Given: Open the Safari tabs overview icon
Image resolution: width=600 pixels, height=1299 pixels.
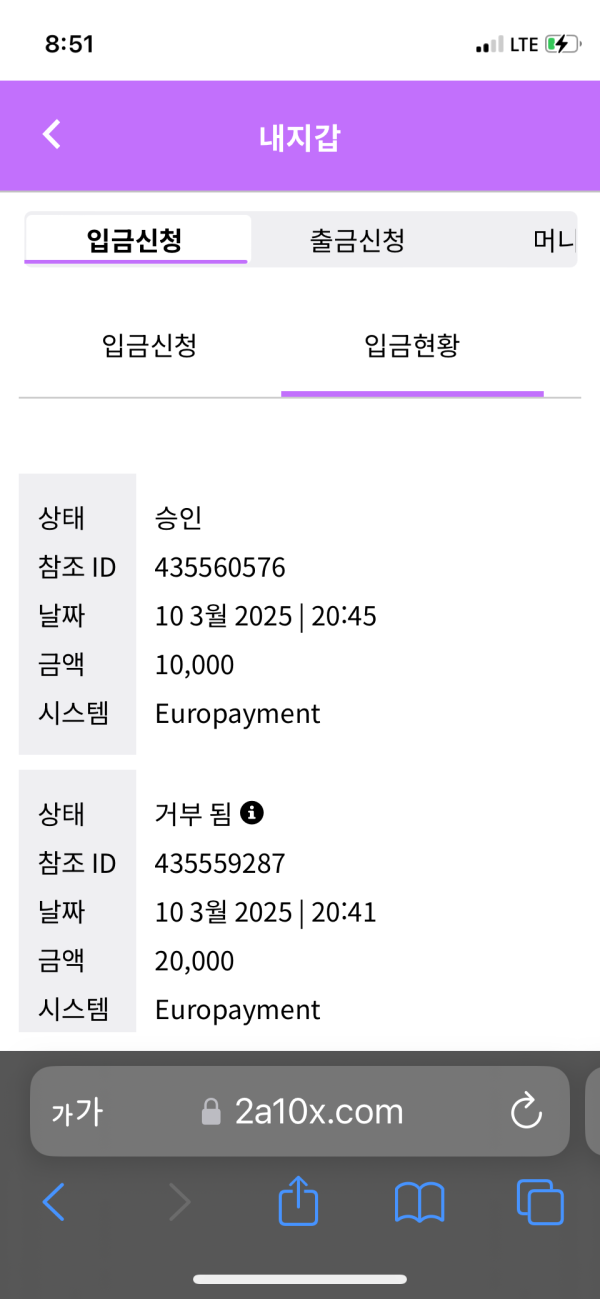Looking at the screenshot, I should click(x=540, y=1202).
